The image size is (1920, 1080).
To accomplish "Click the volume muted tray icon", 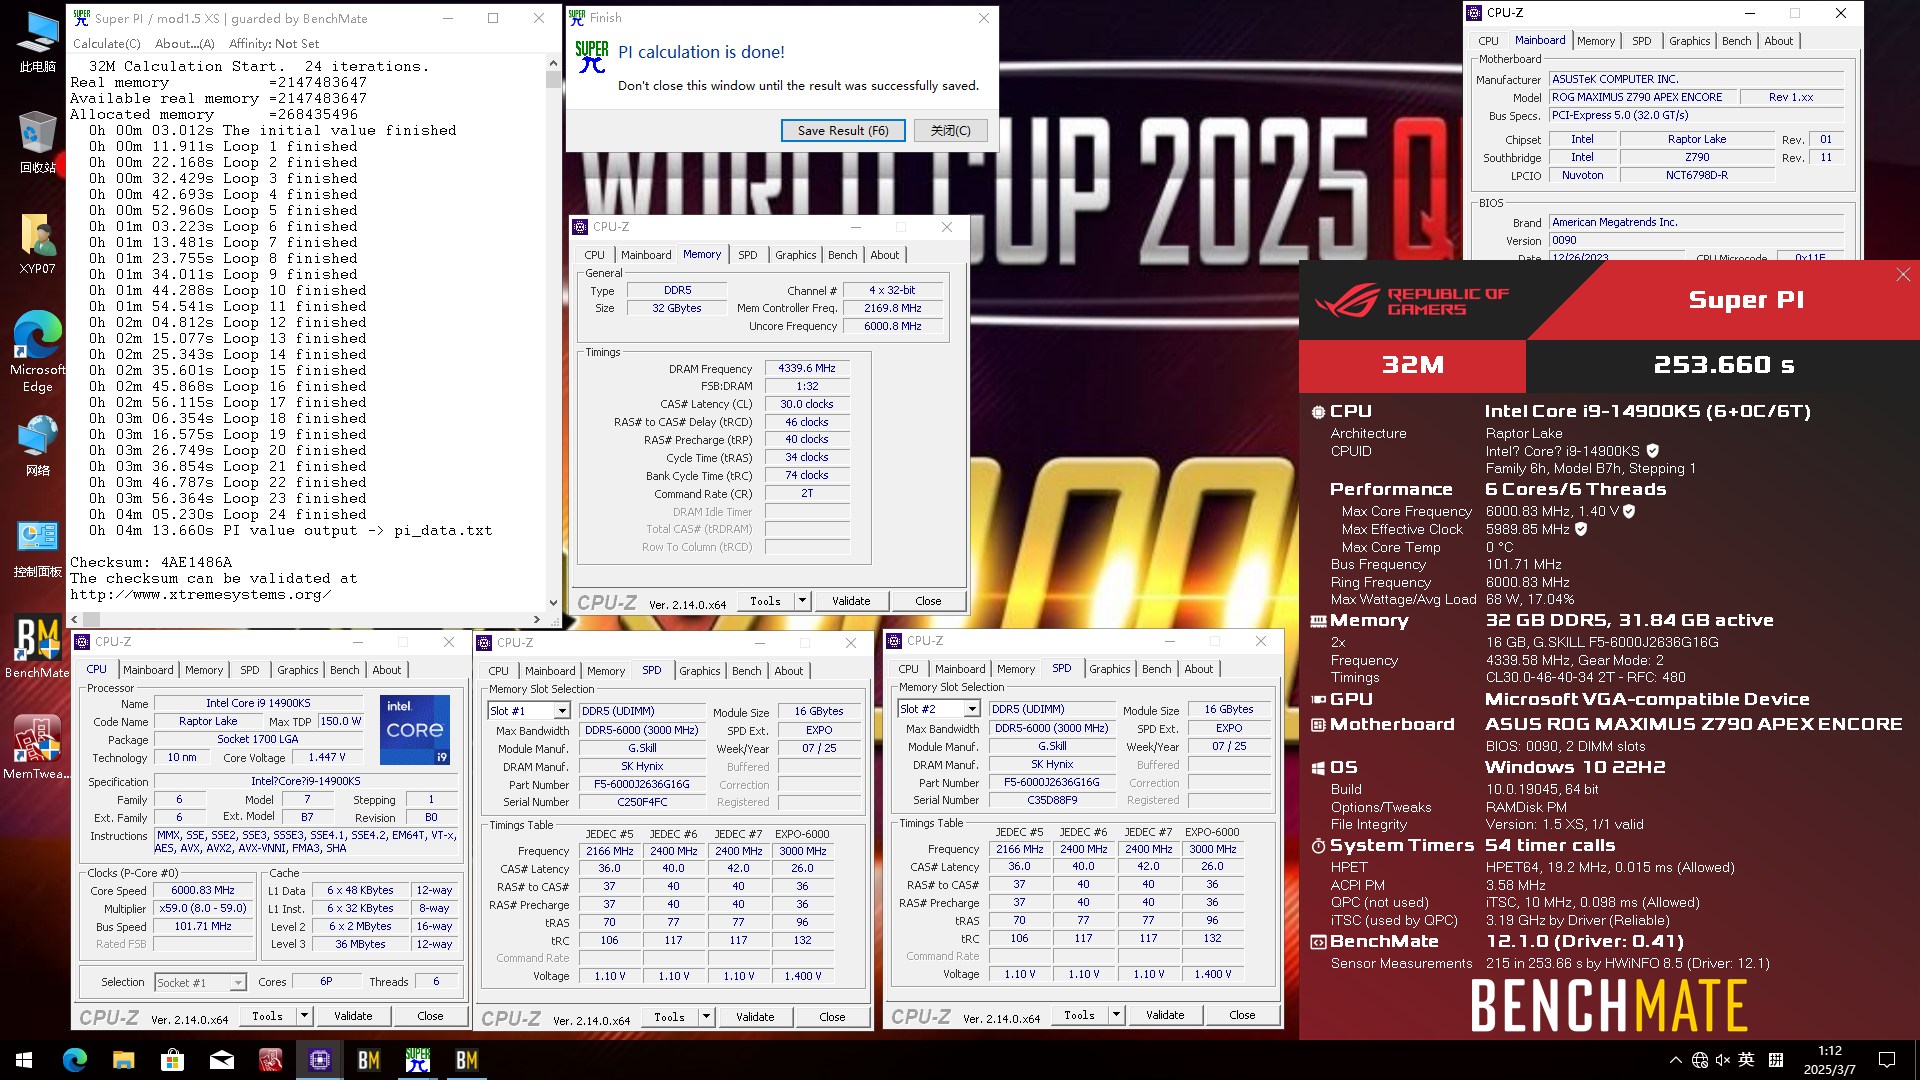I will pos(1723,1060).
